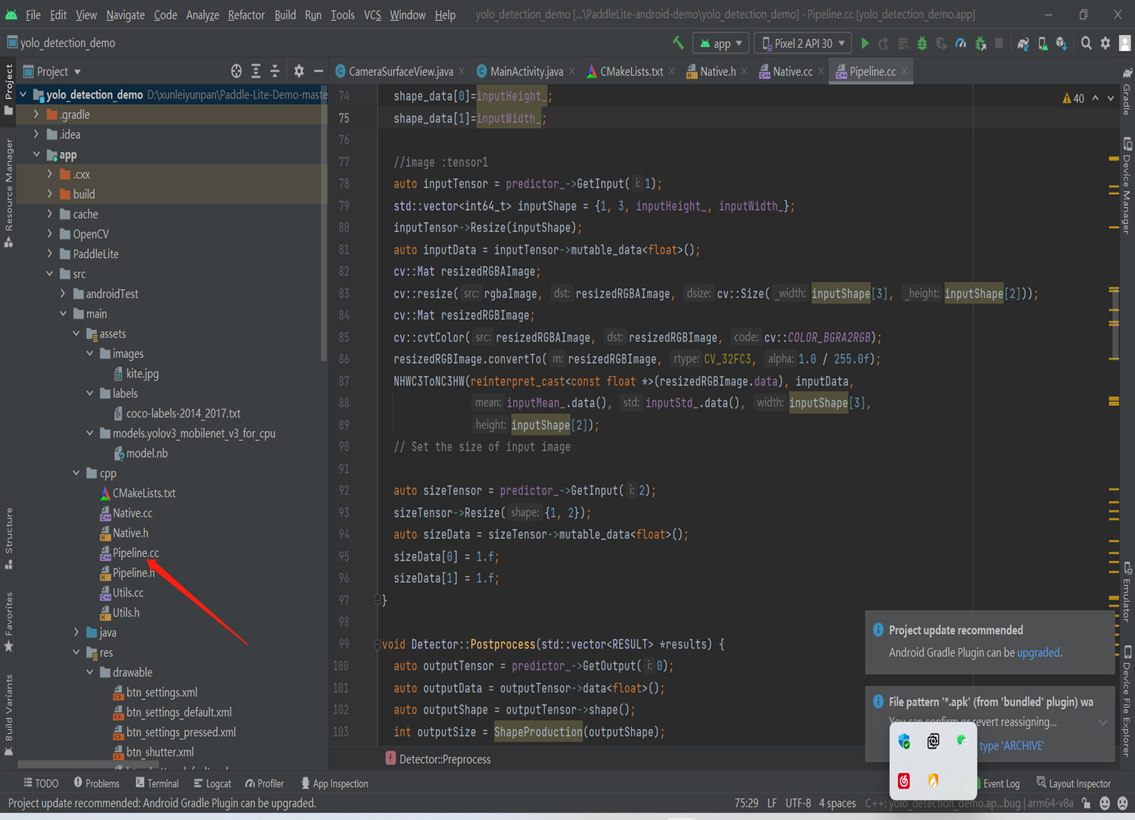Image resolution: width=1135 pixels, height=820 pixels.
Task: Toggle the Project tool window sidebar tab
Action: (x=9, y=90)
